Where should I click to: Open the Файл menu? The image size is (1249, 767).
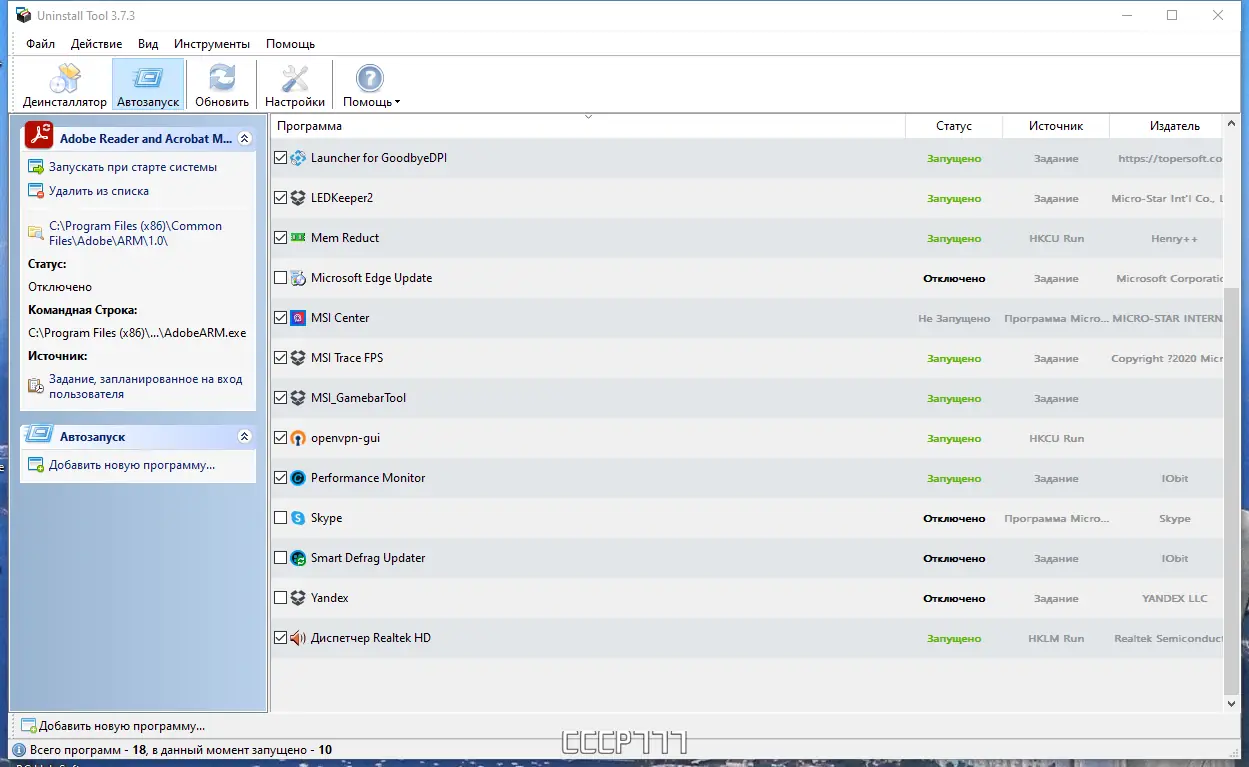tap(41, 44)
